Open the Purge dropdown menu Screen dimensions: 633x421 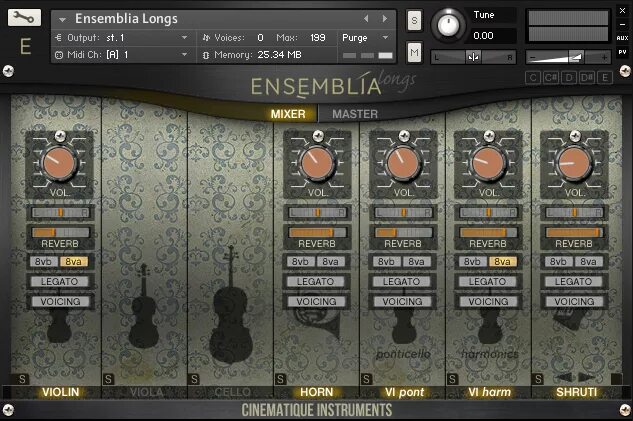(x=365, y=38)
